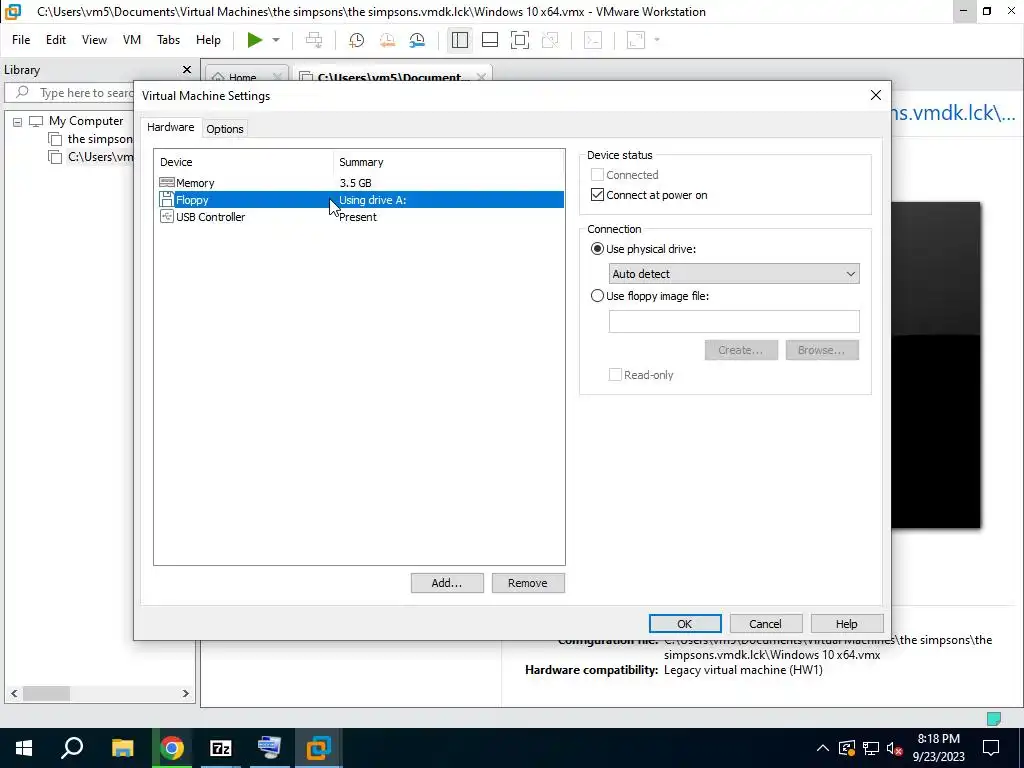Screen dimensions: 1024x768
Task: Select the Memory device icon
Action: pos(167,183)
